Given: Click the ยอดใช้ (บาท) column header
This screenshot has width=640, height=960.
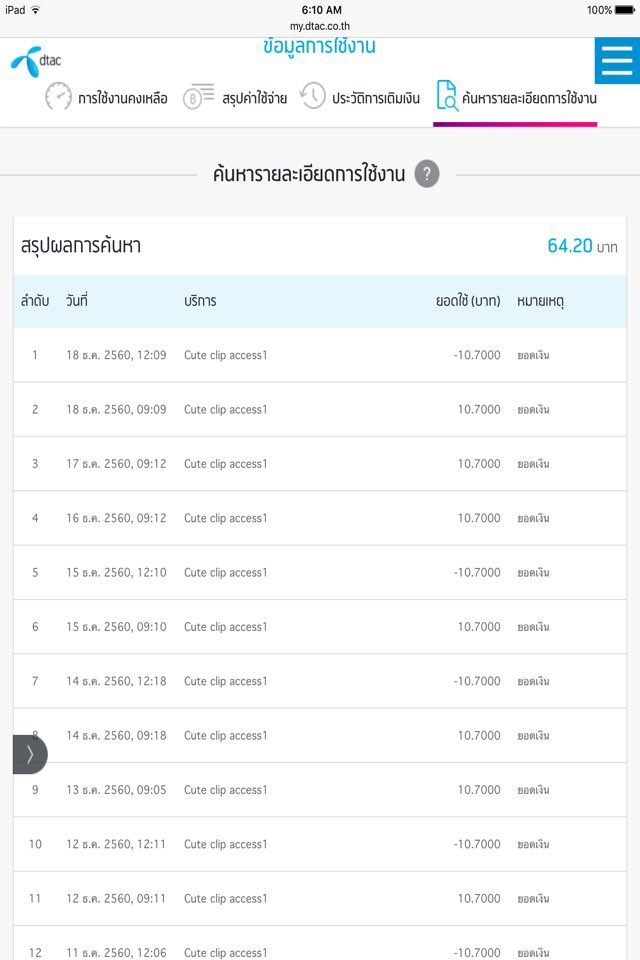Looking at the screenshot, I should click(468, 301).
